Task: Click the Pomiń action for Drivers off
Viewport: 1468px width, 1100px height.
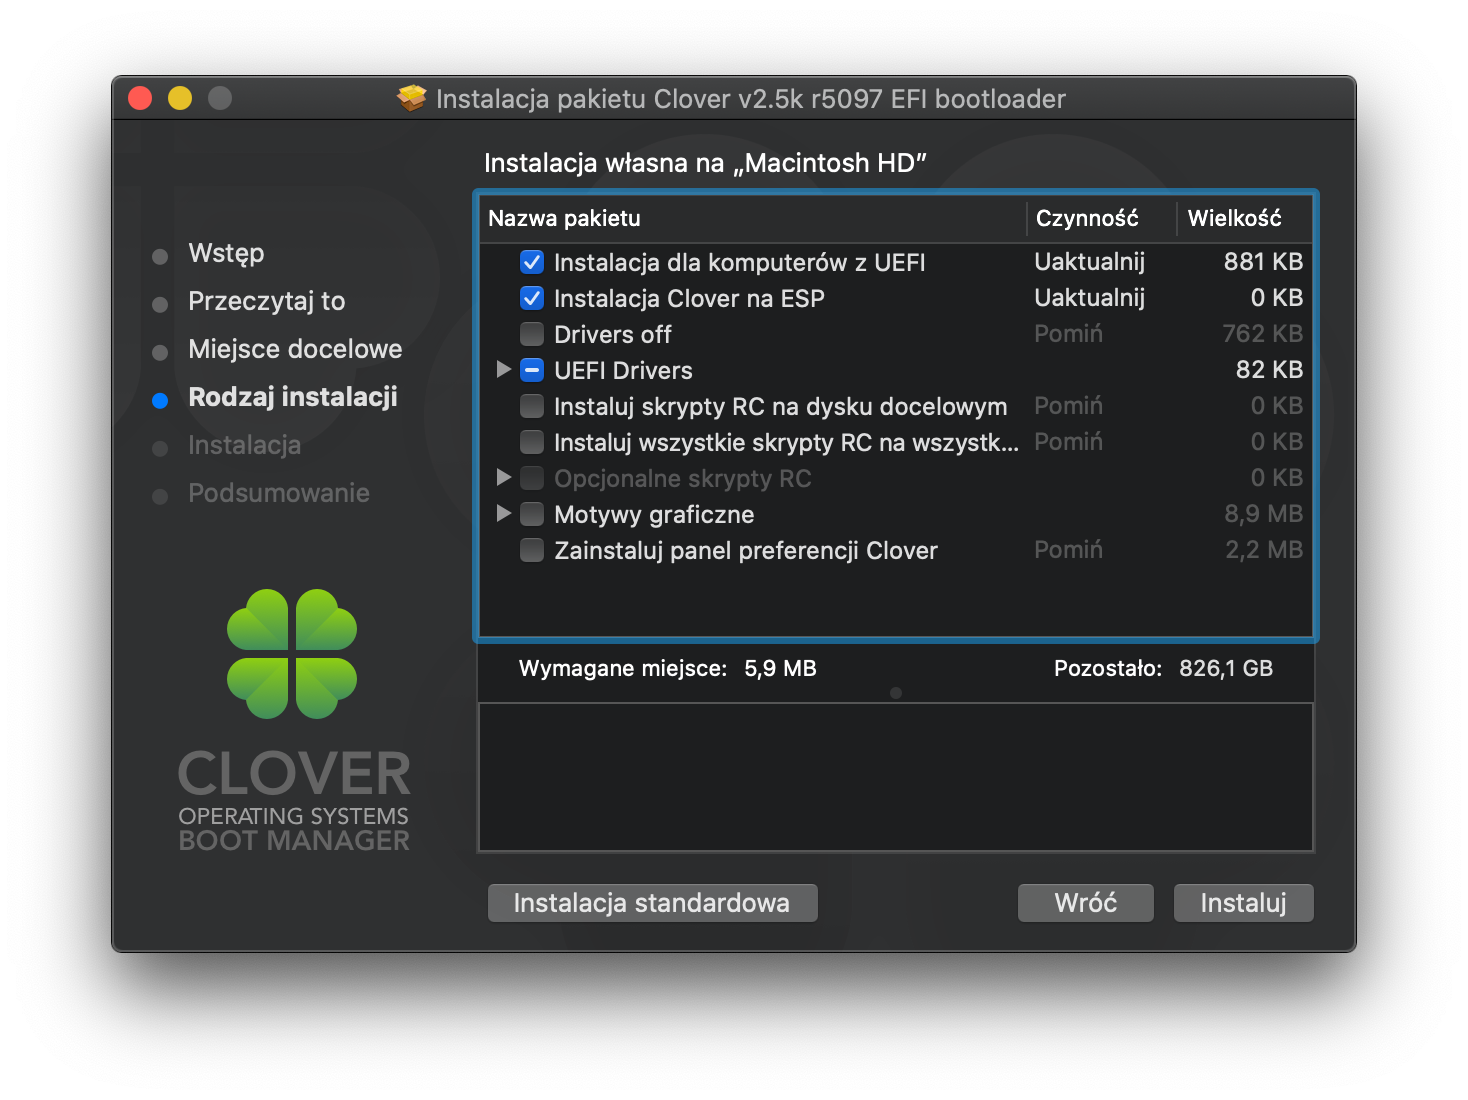Action: click(x=1068, y=334)
